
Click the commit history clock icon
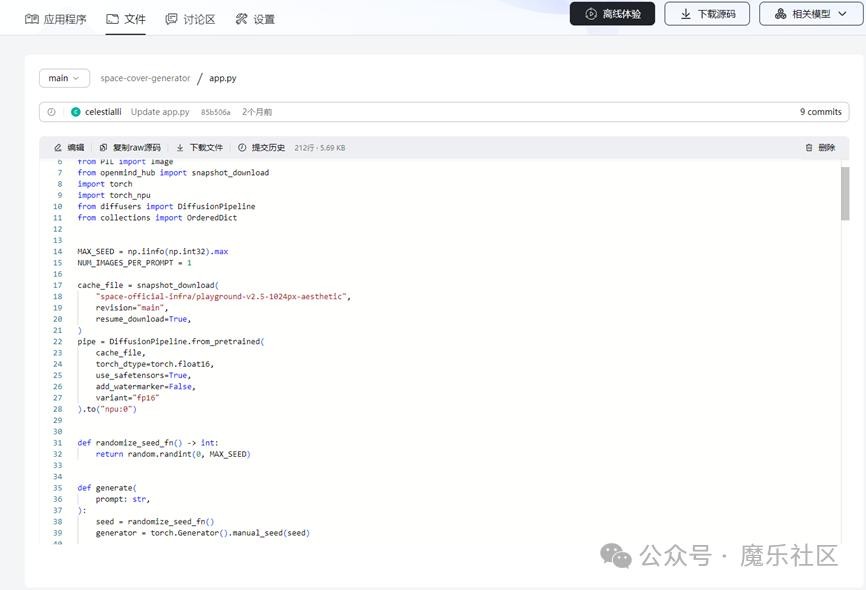click(x=52, y=112)
